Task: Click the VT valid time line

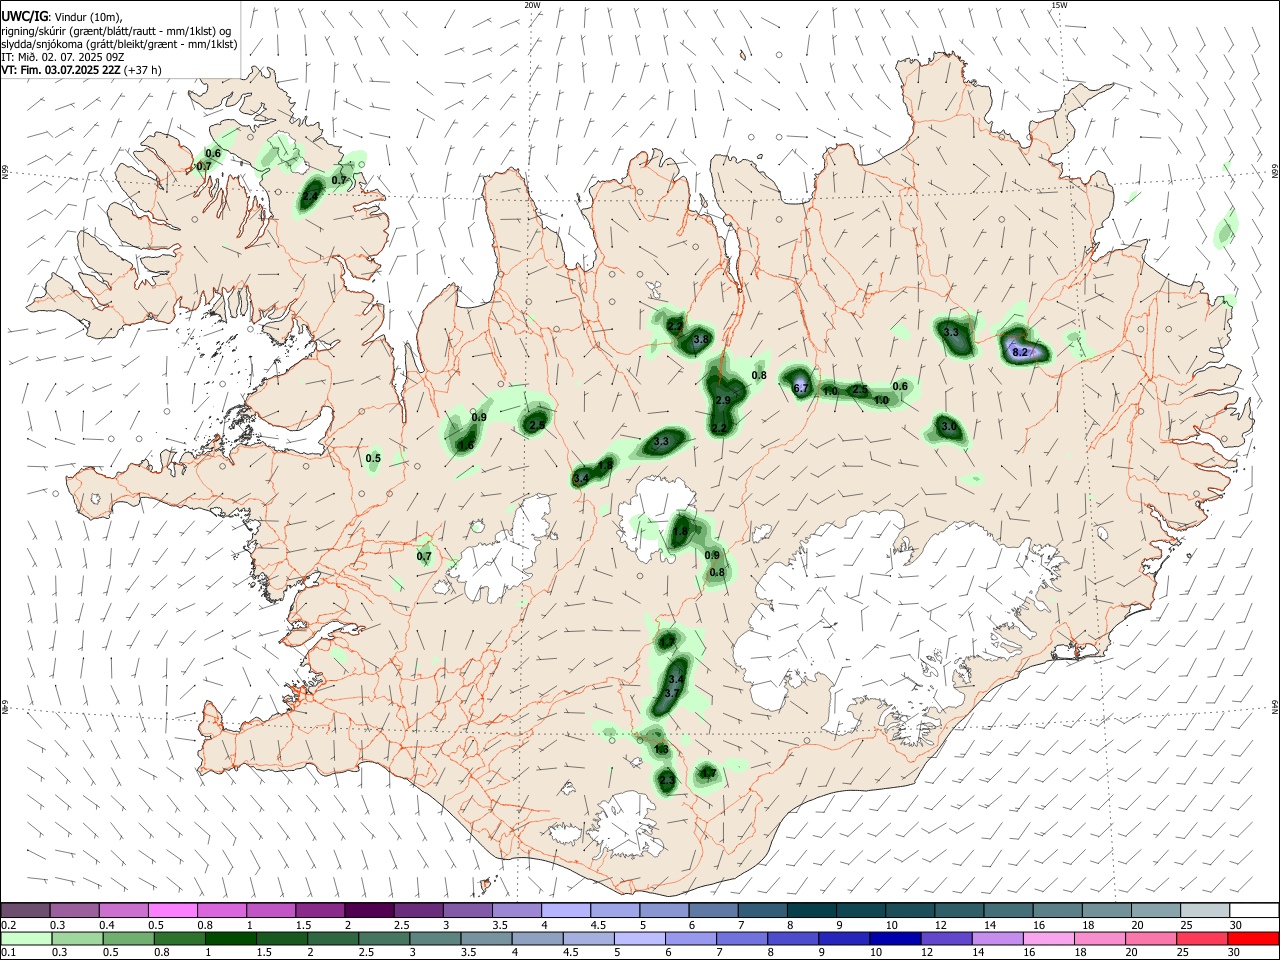Action: click(x=81, y=70)
